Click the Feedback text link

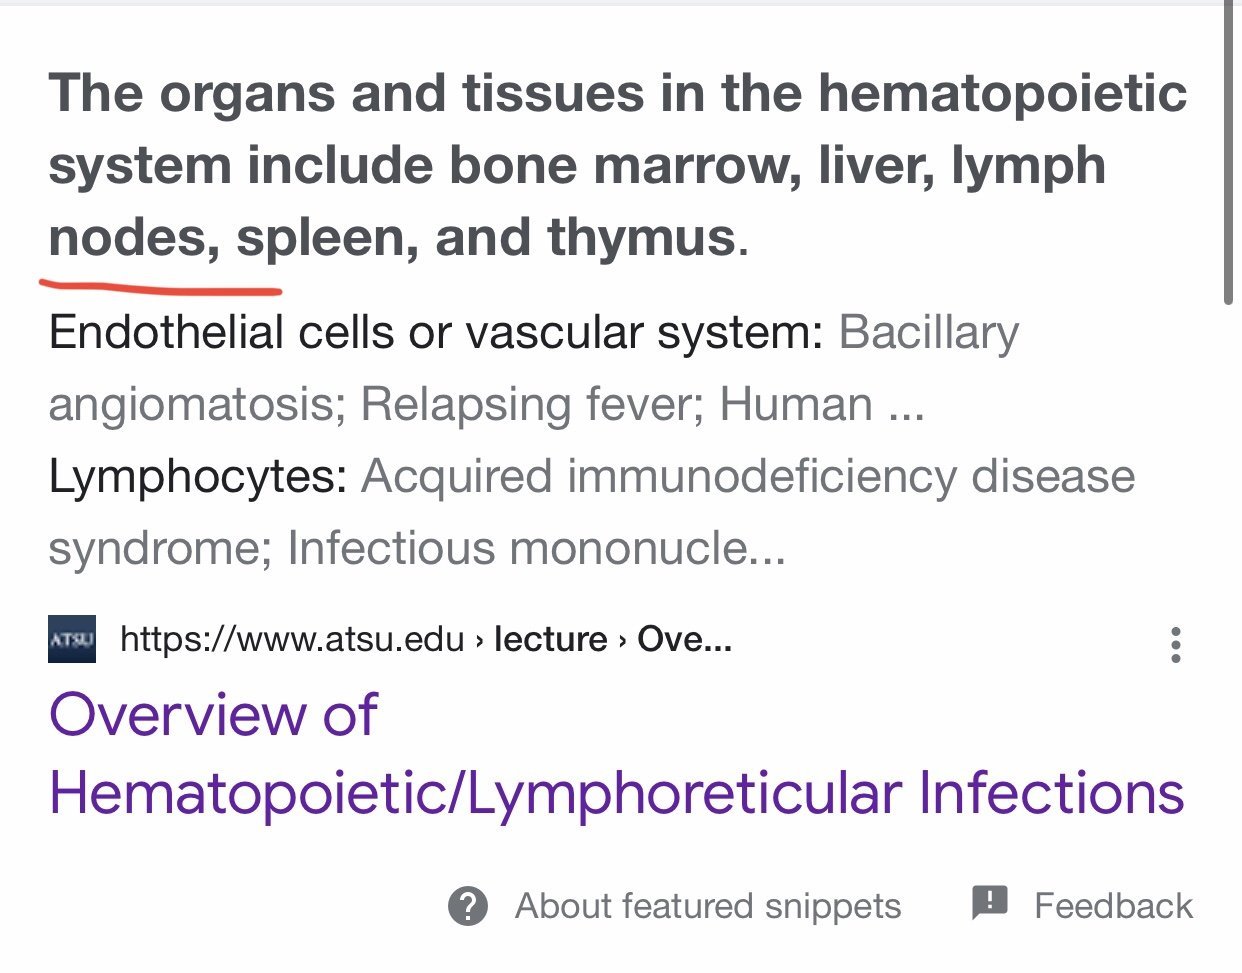pos(1113,906)
